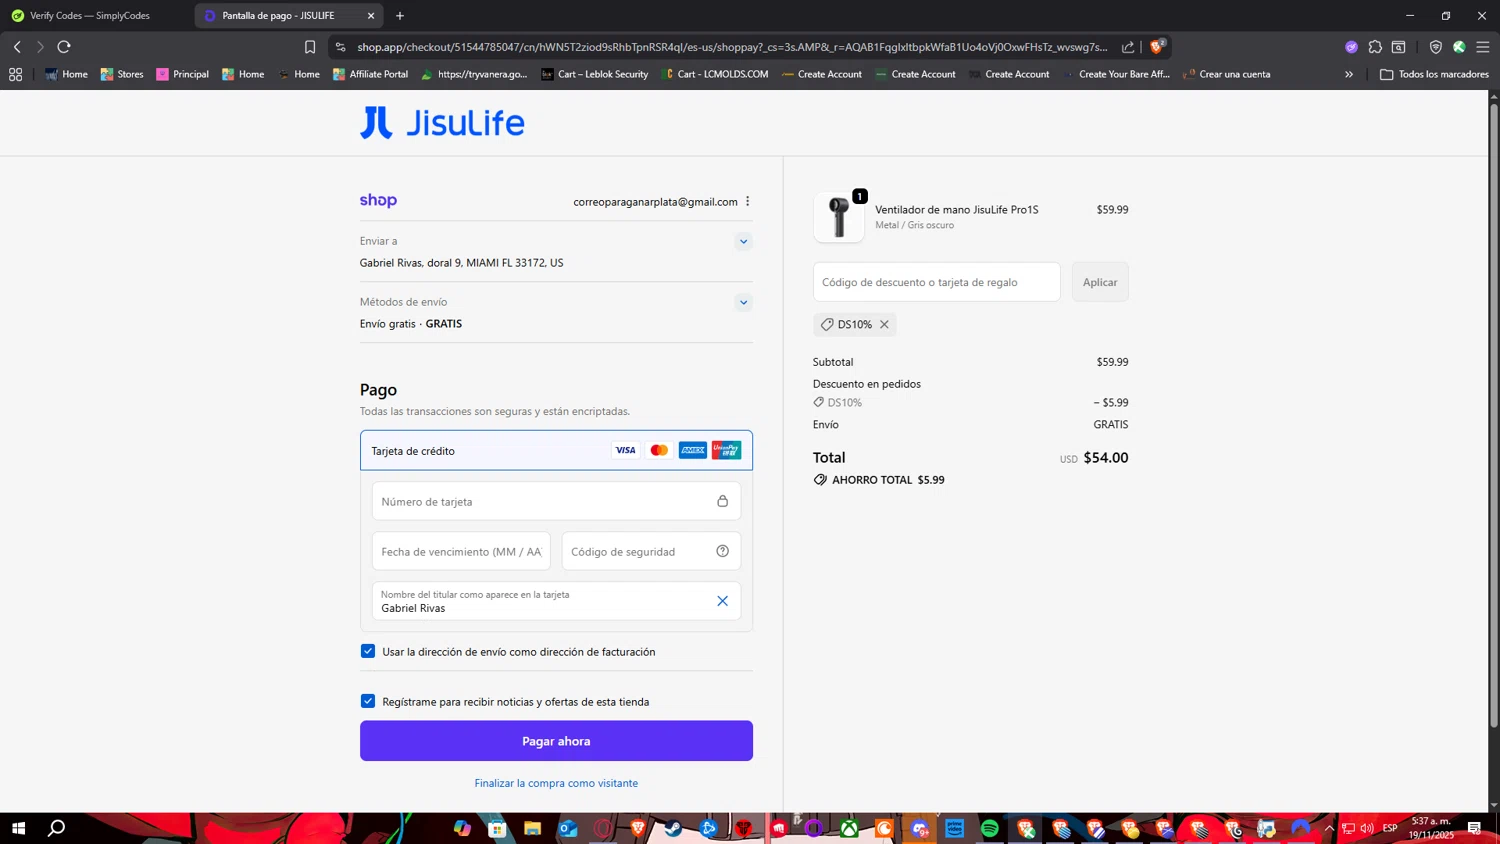Viewport: 1500px width, 844px height.
Task: Click the Código de seguridad field
Action: 651,551
